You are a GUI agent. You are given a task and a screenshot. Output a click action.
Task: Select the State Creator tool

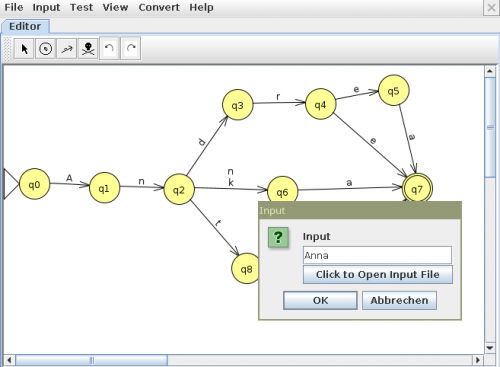tap(45, 49)
